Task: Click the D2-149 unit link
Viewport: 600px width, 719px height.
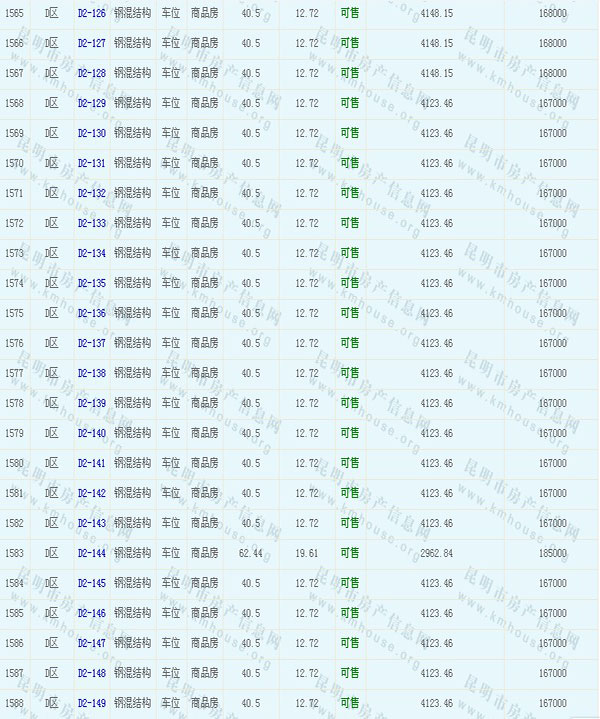Action: coord(91,704)
